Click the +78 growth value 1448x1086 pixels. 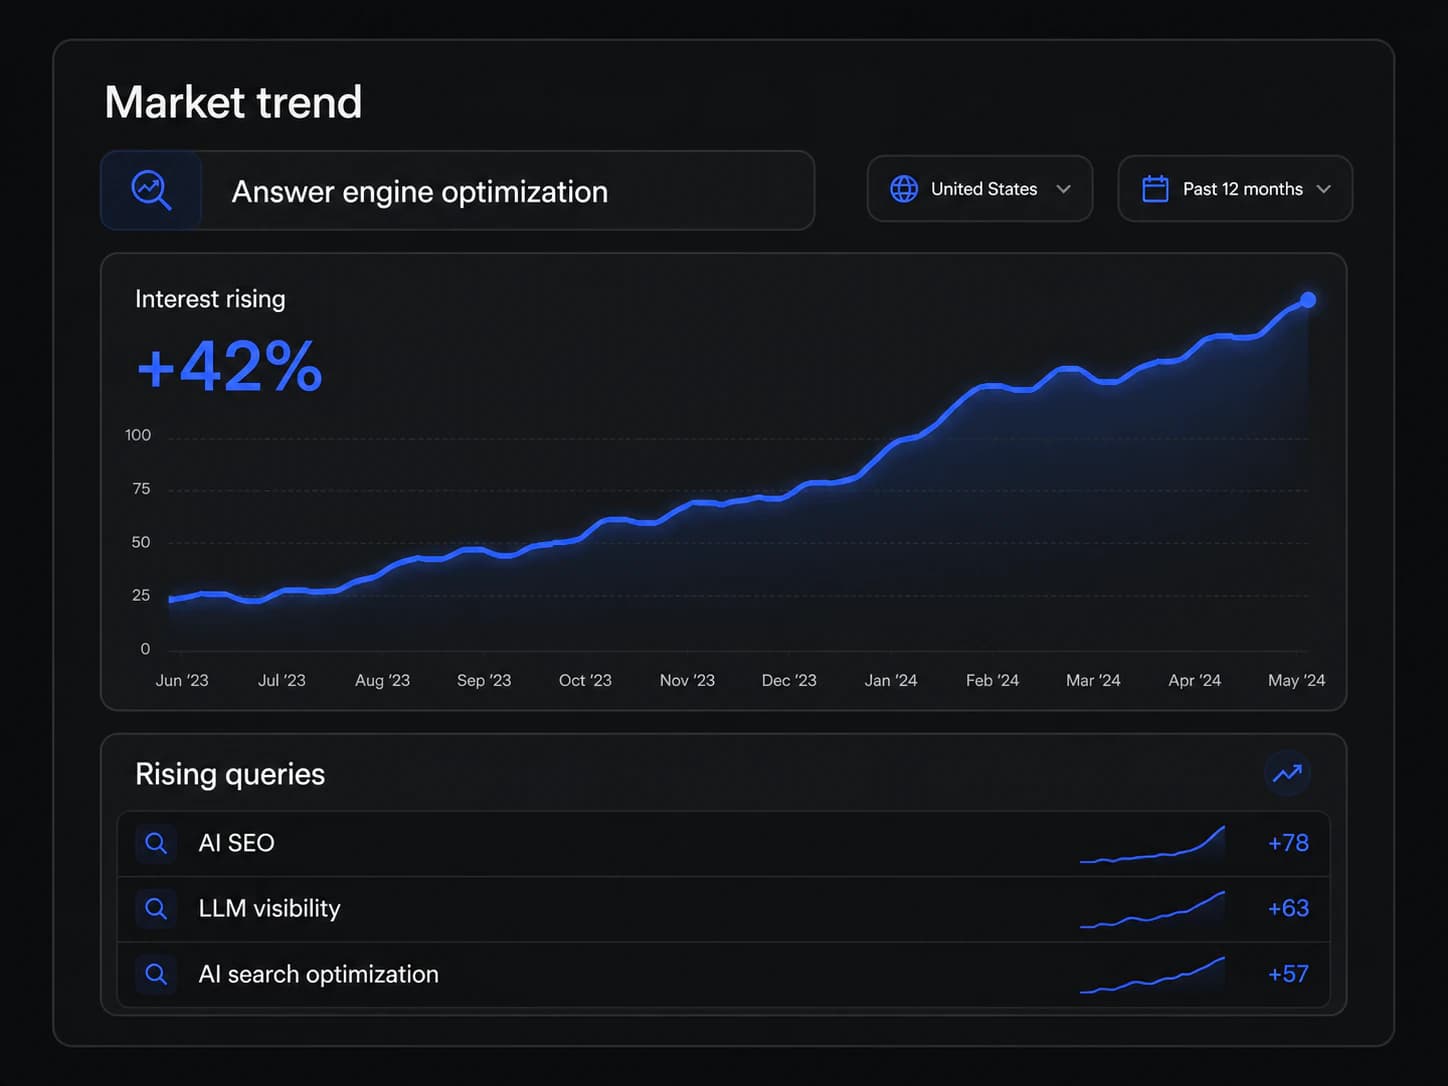click(x=1288, y=843)
